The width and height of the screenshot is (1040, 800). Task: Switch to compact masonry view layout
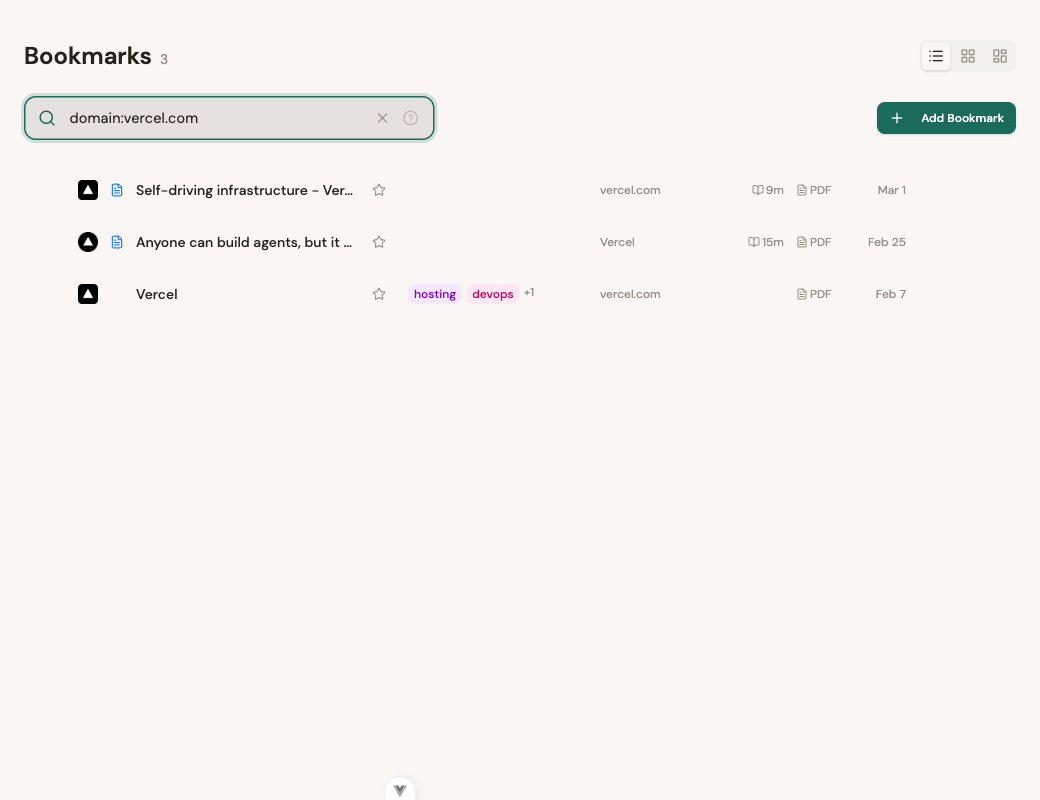[x=999, y=56]
